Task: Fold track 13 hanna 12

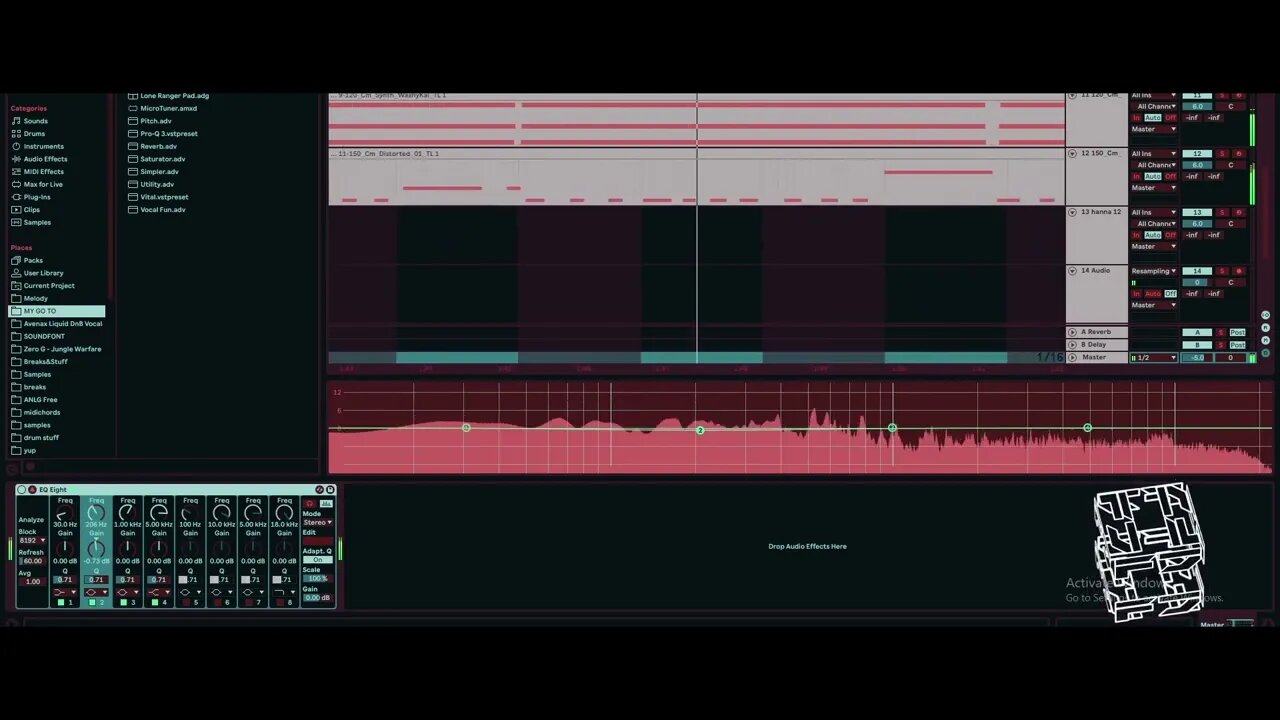Action: 1072,212
